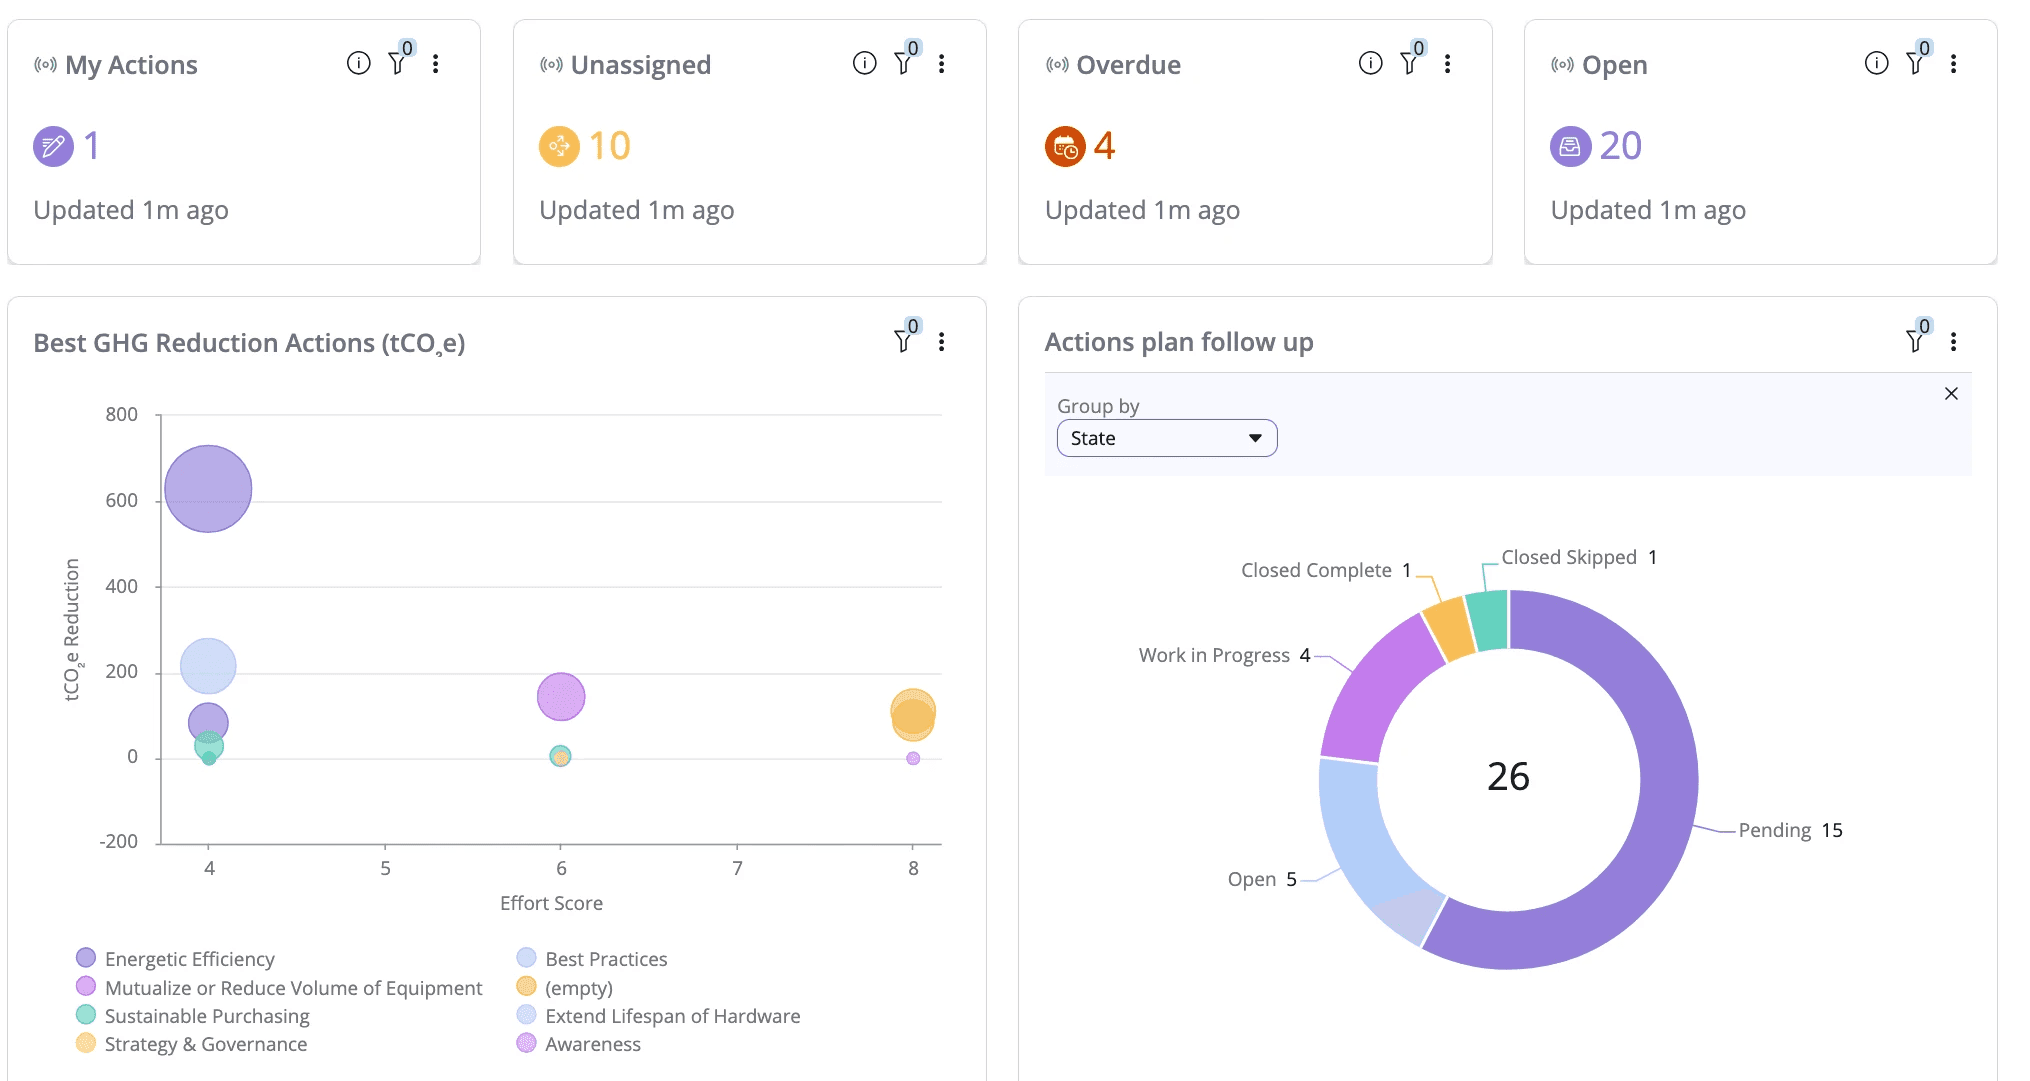Open the Overdue card info icon
Image resolution: width=2030 pixels, height=1081 pixels.
pyautogui.click(x=1369, y=62)
